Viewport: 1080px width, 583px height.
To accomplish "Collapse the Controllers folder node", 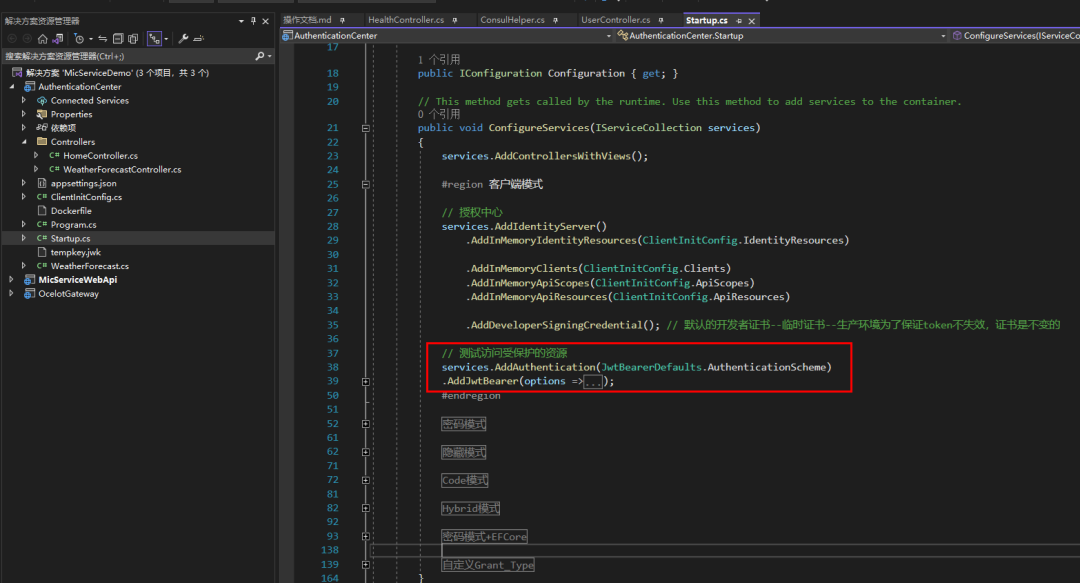I will tap(24, 142).
